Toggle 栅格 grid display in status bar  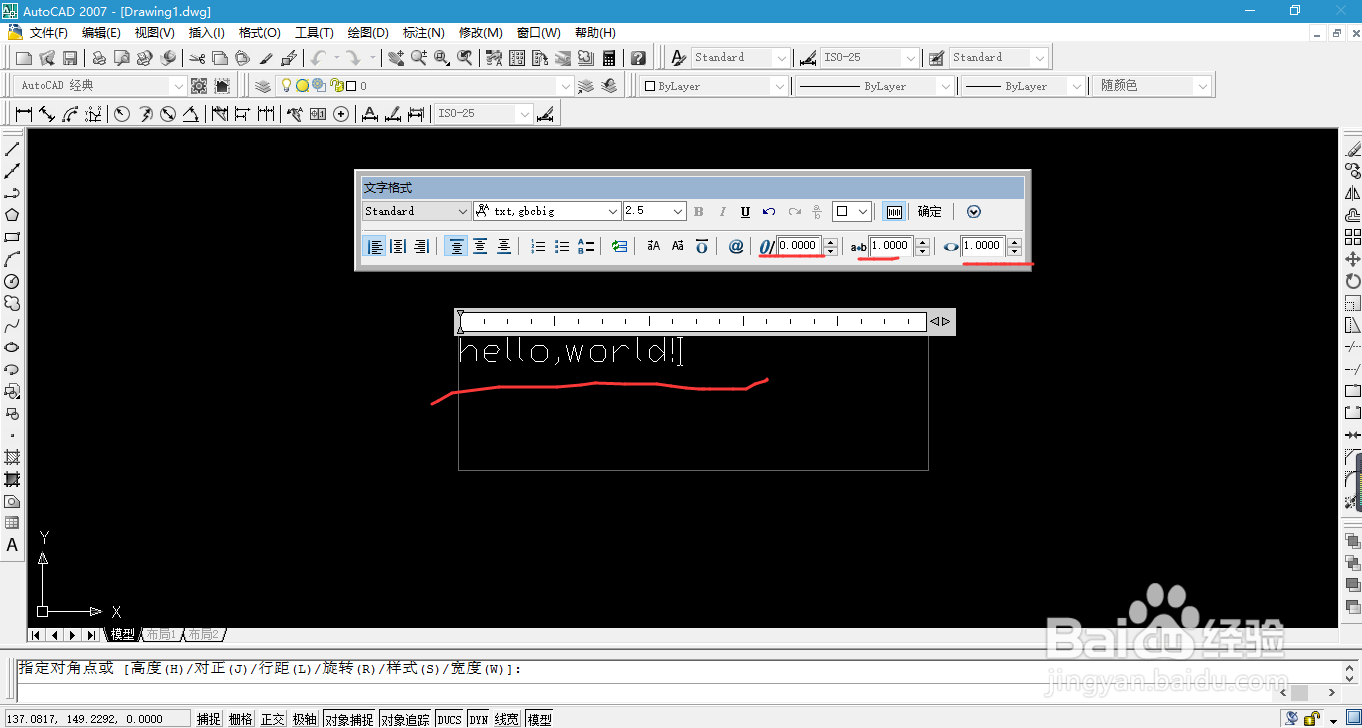241,719
